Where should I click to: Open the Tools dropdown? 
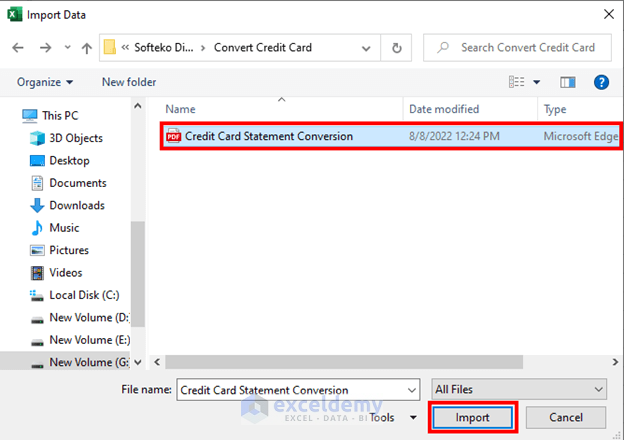pyautogui.click(x=393, y=417)
